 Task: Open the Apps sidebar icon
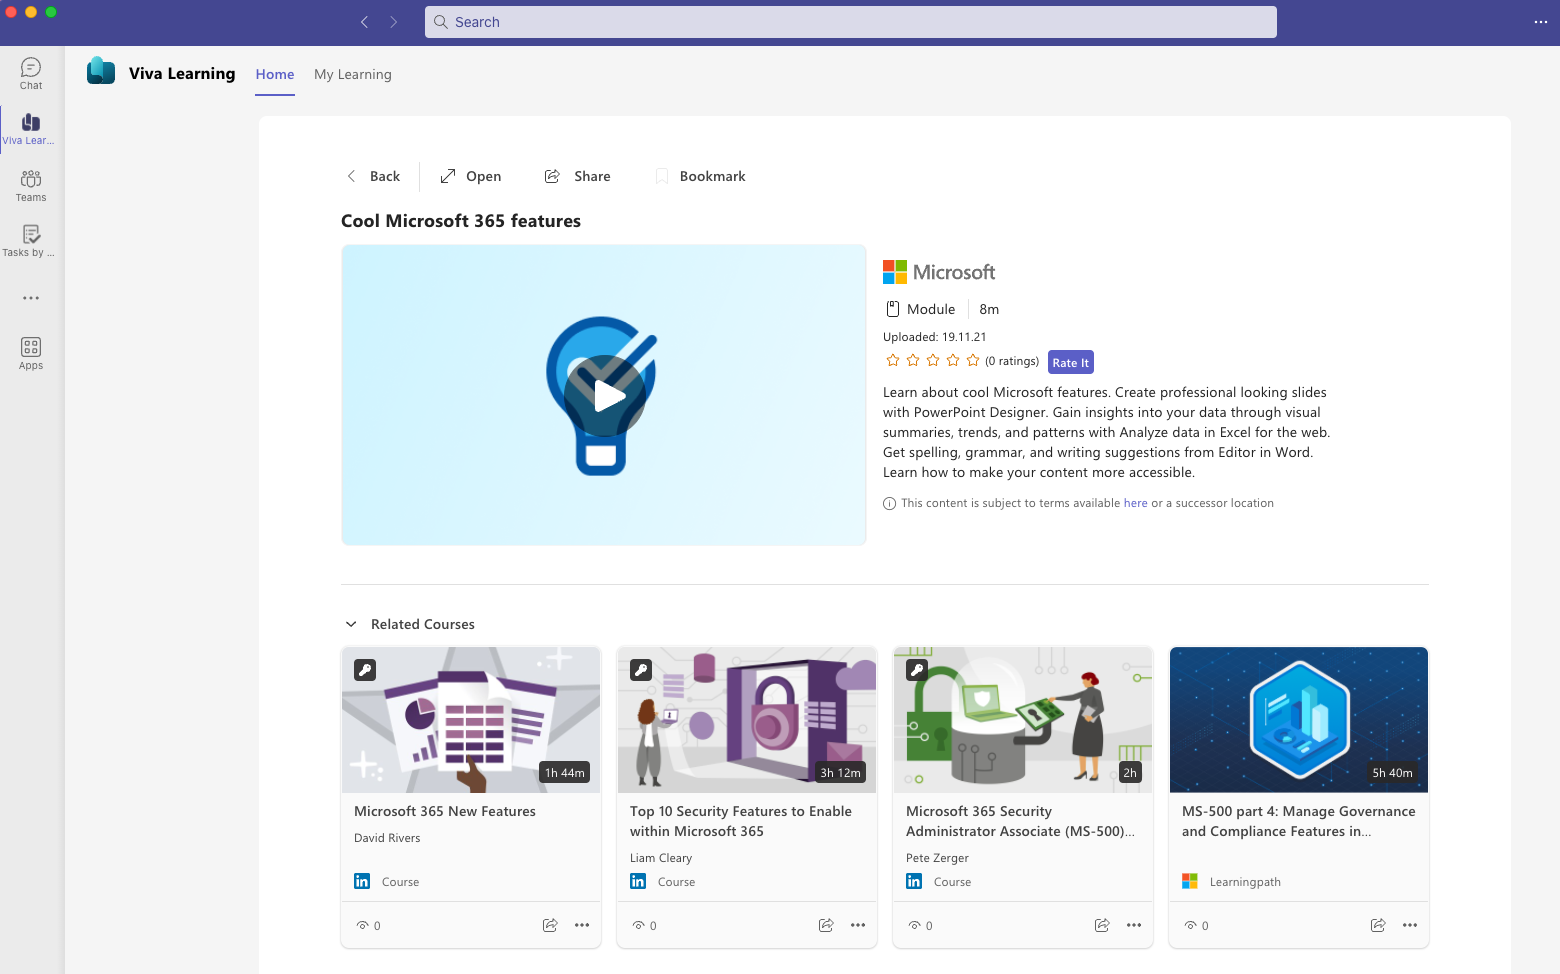[x=31, y=353]
